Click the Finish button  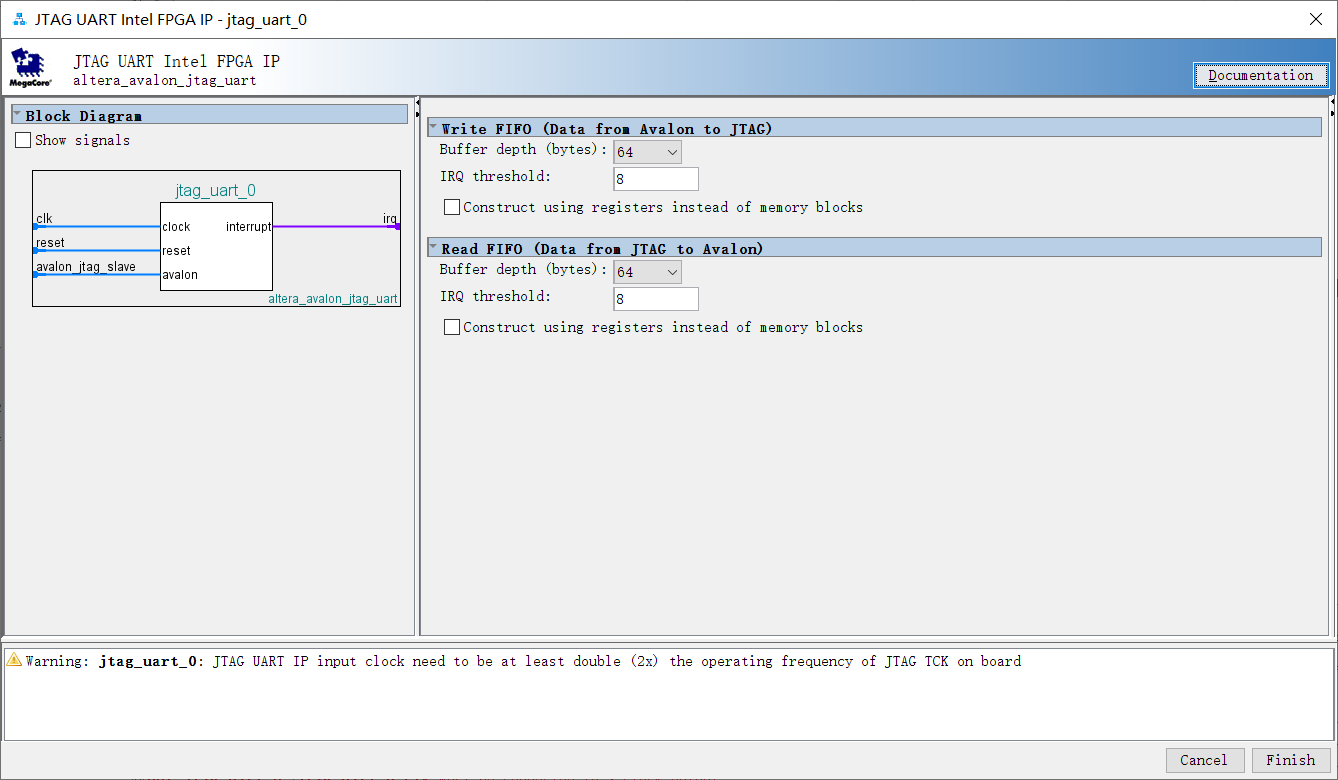click(1291, 760)
